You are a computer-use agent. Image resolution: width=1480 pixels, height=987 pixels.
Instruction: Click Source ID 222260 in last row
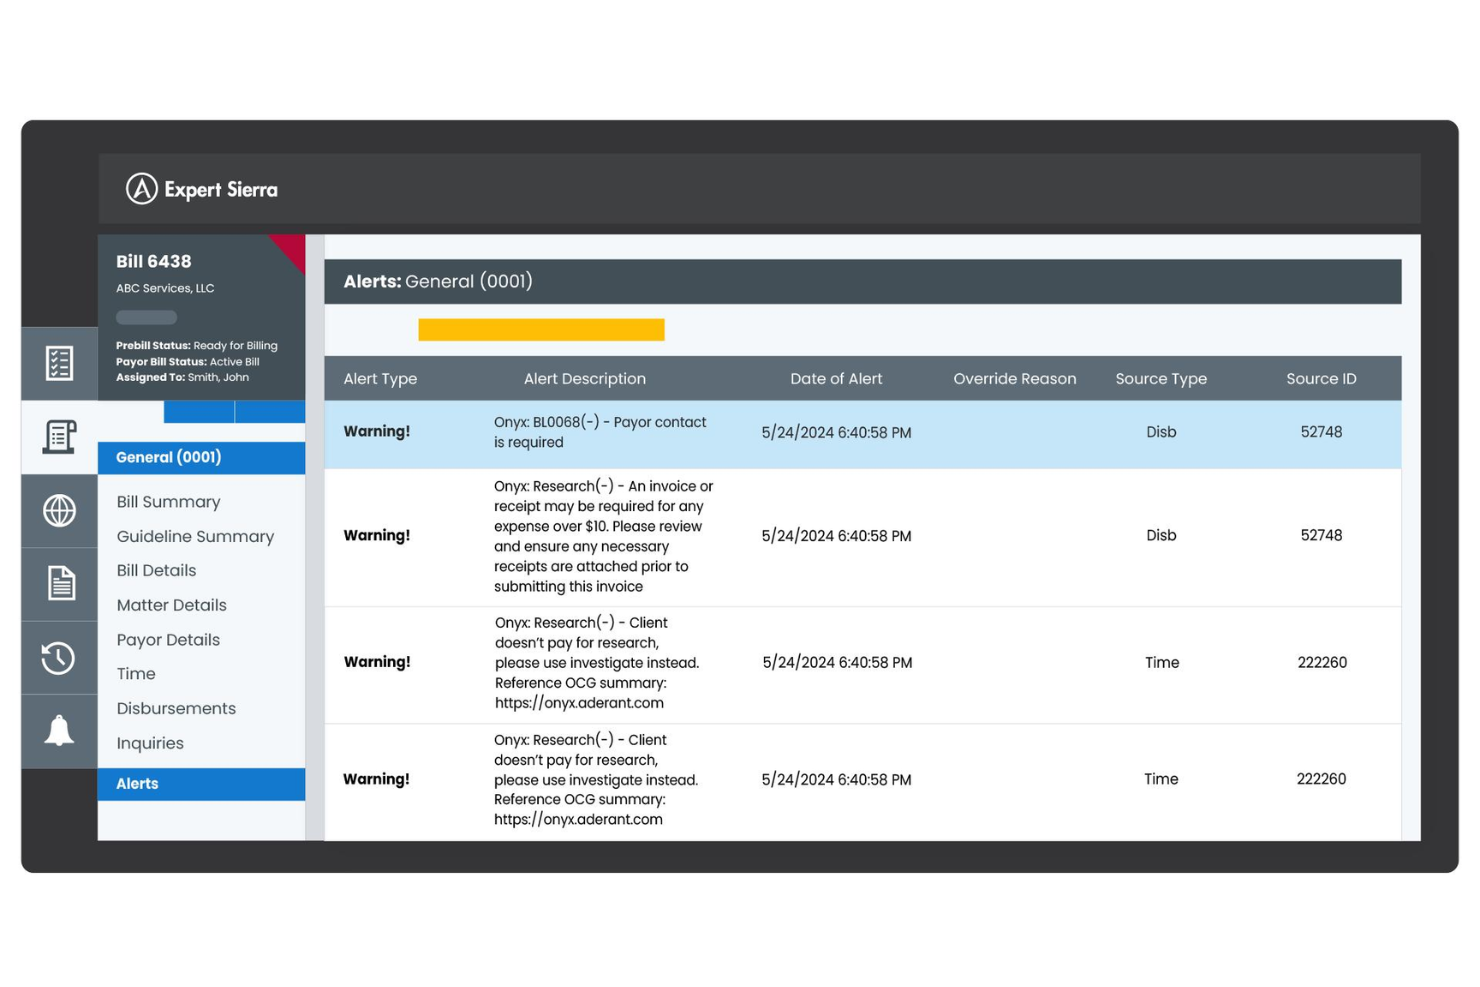1321,779
